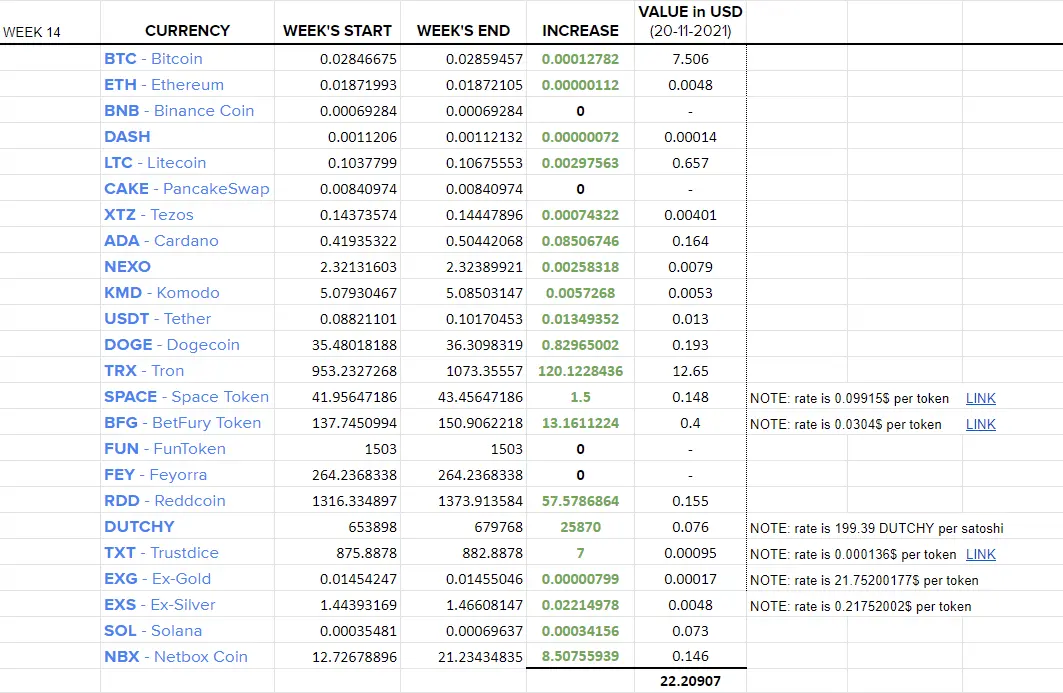The image size is (1063, 693).
Task: Select the note with rate 0.000136$ per token
Action: coord(853,555)
